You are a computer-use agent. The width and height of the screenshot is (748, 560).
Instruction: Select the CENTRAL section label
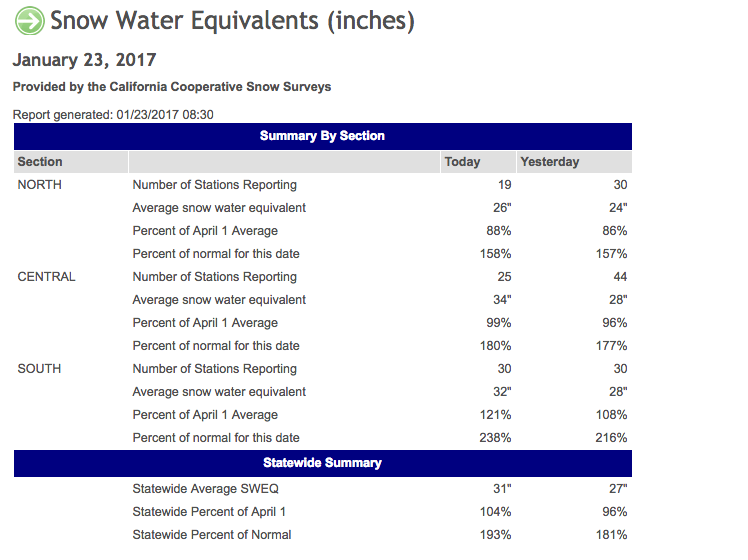click(x=46, y=277)
